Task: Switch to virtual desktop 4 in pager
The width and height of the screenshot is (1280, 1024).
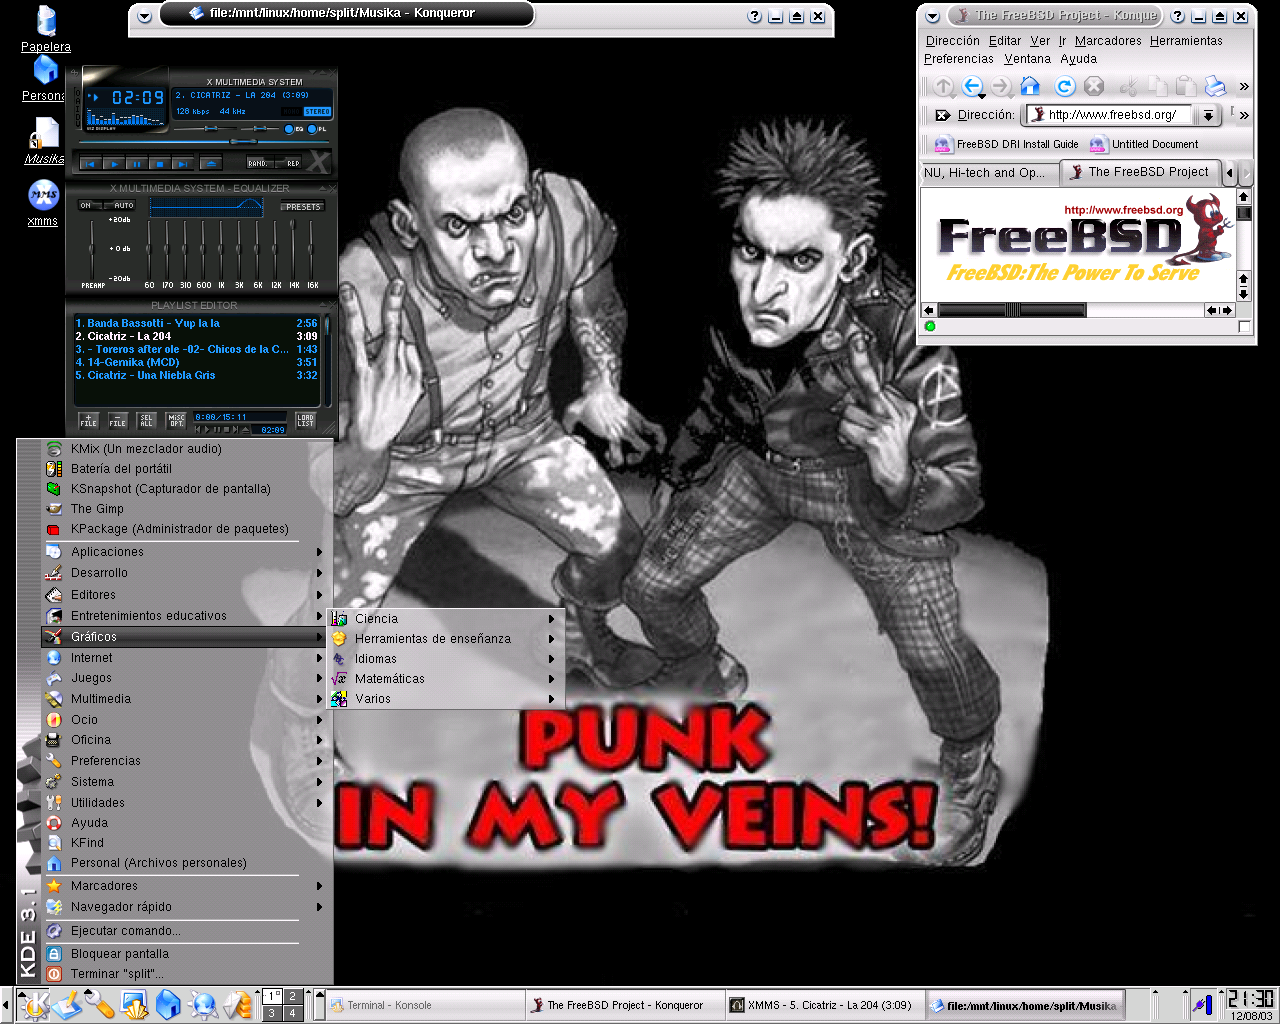Action: pyautogui.click(x=292, y=1013)
